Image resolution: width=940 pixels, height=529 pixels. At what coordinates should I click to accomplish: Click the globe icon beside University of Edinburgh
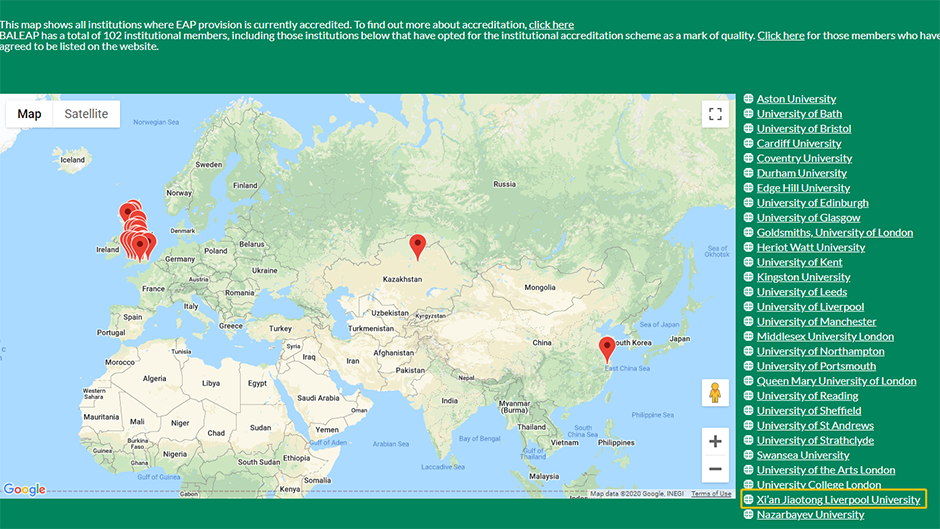pos(748,203)
